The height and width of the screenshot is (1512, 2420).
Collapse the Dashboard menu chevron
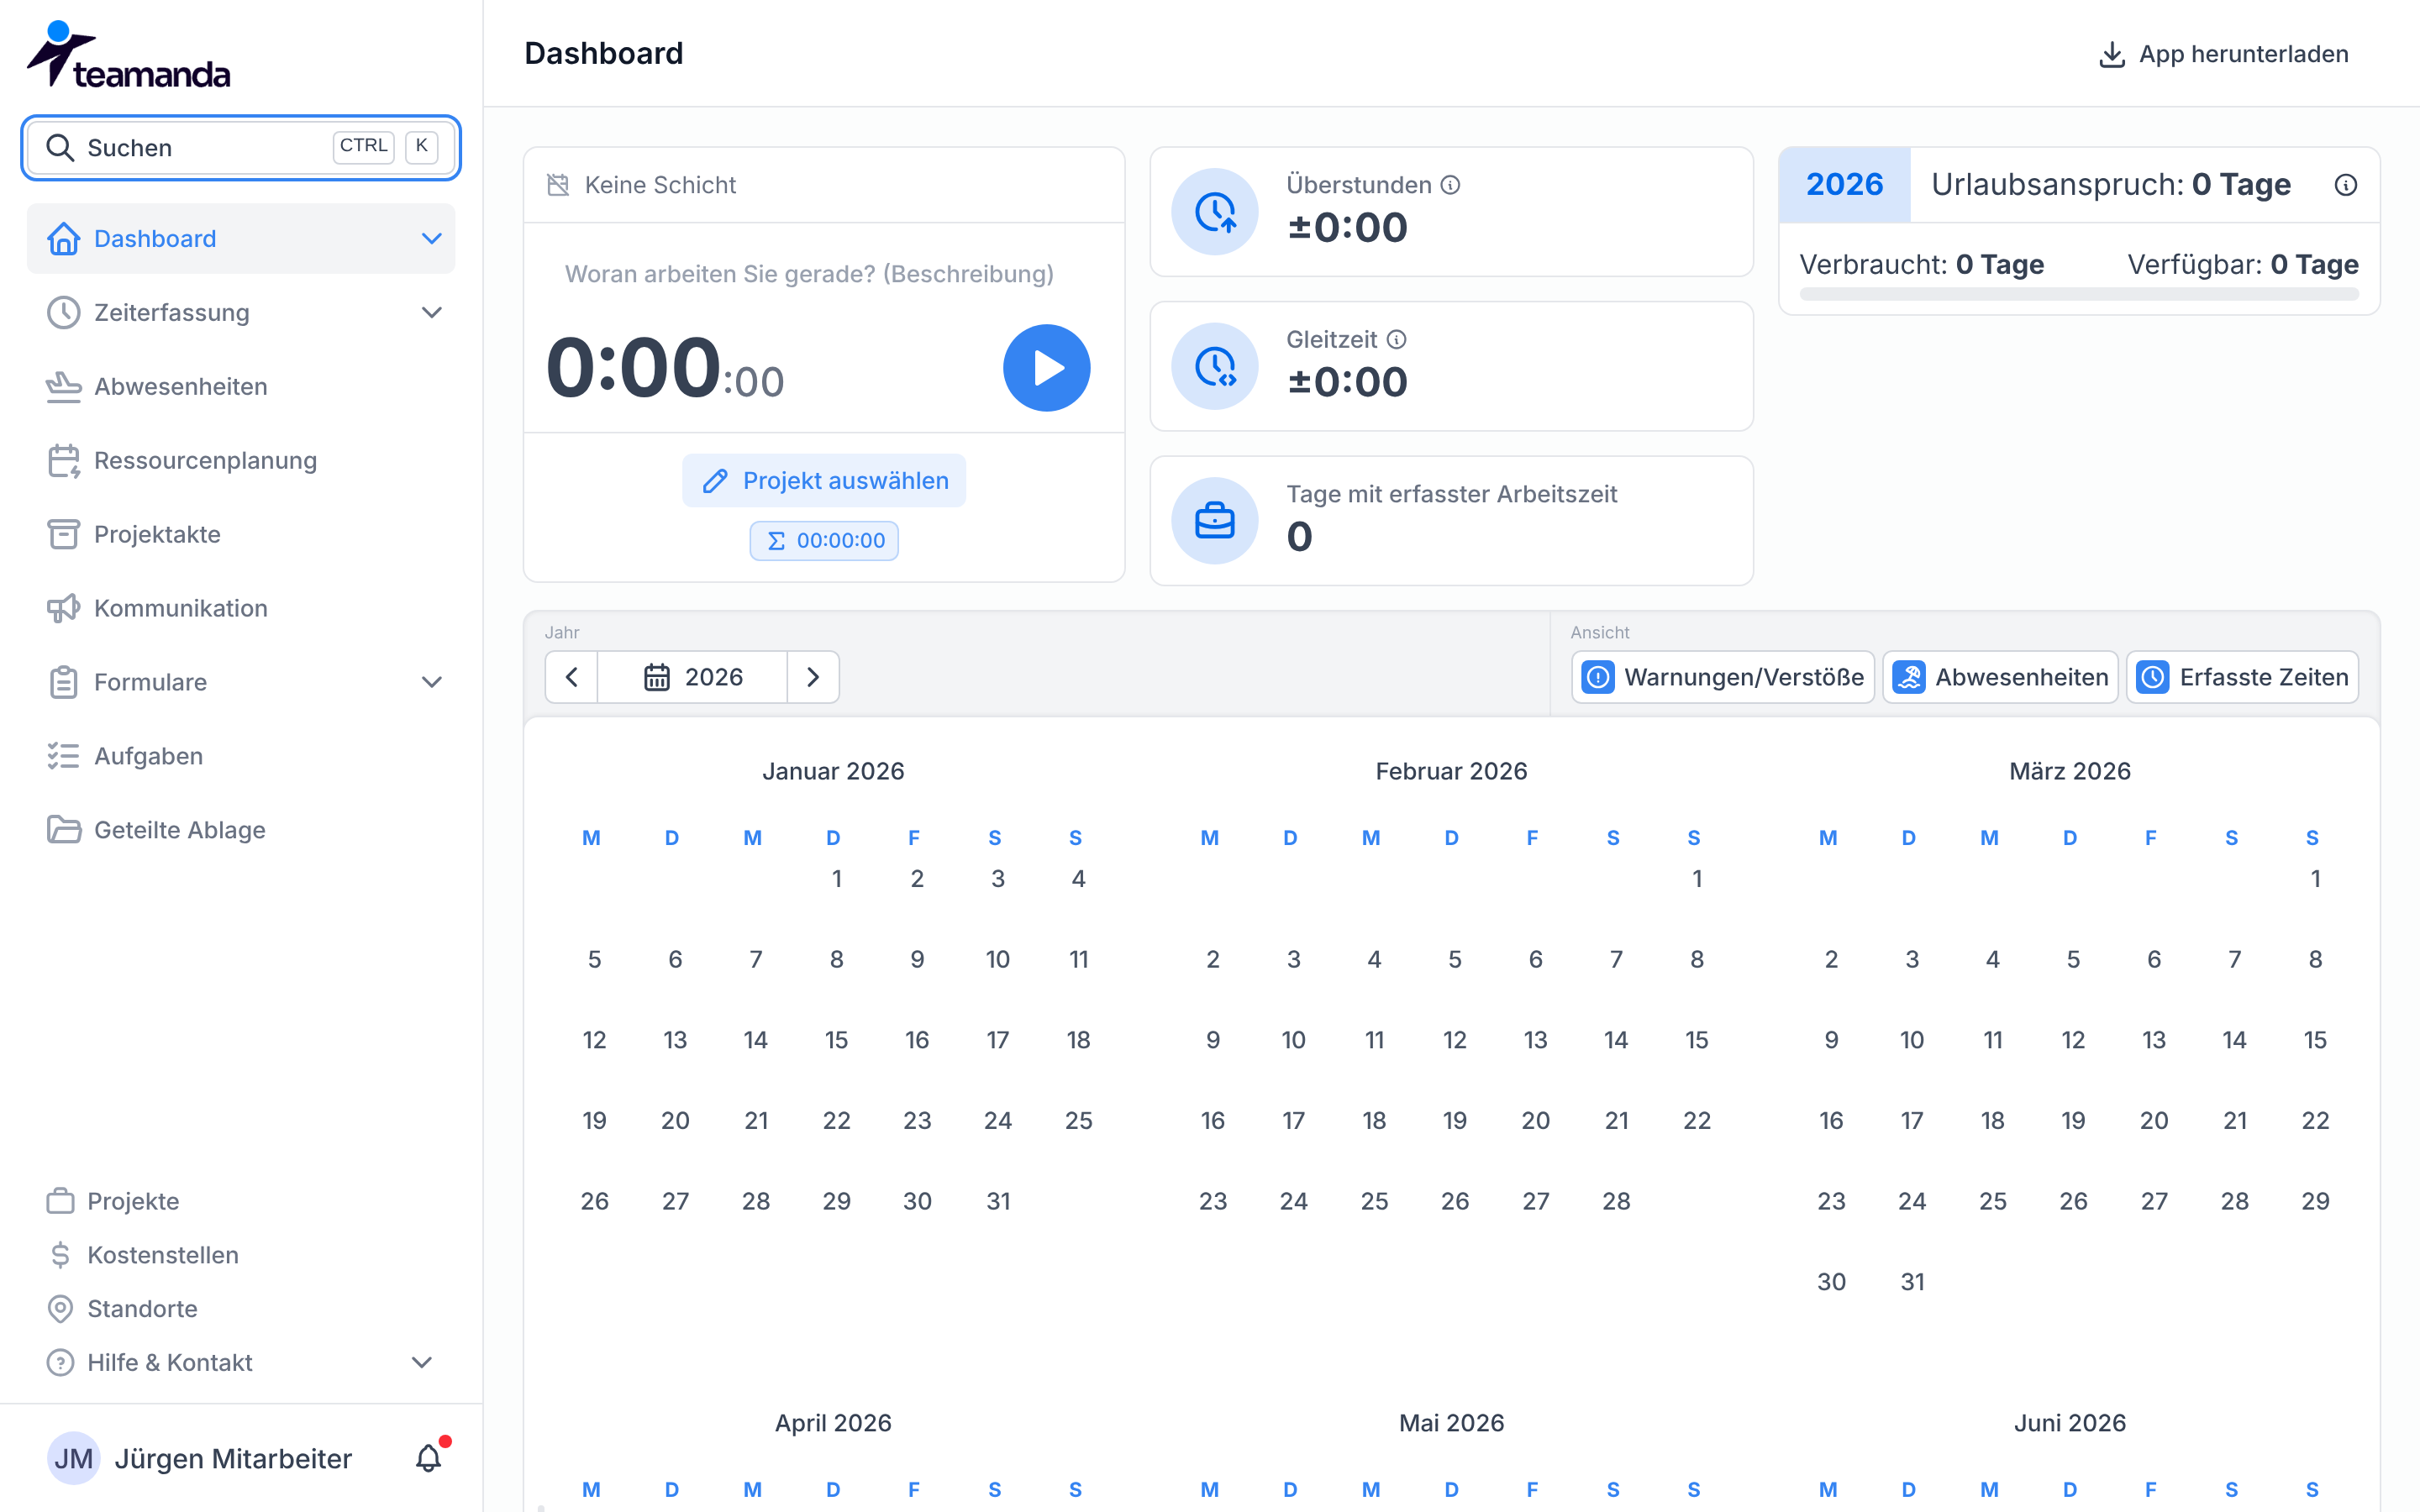(x=431, y=239)
